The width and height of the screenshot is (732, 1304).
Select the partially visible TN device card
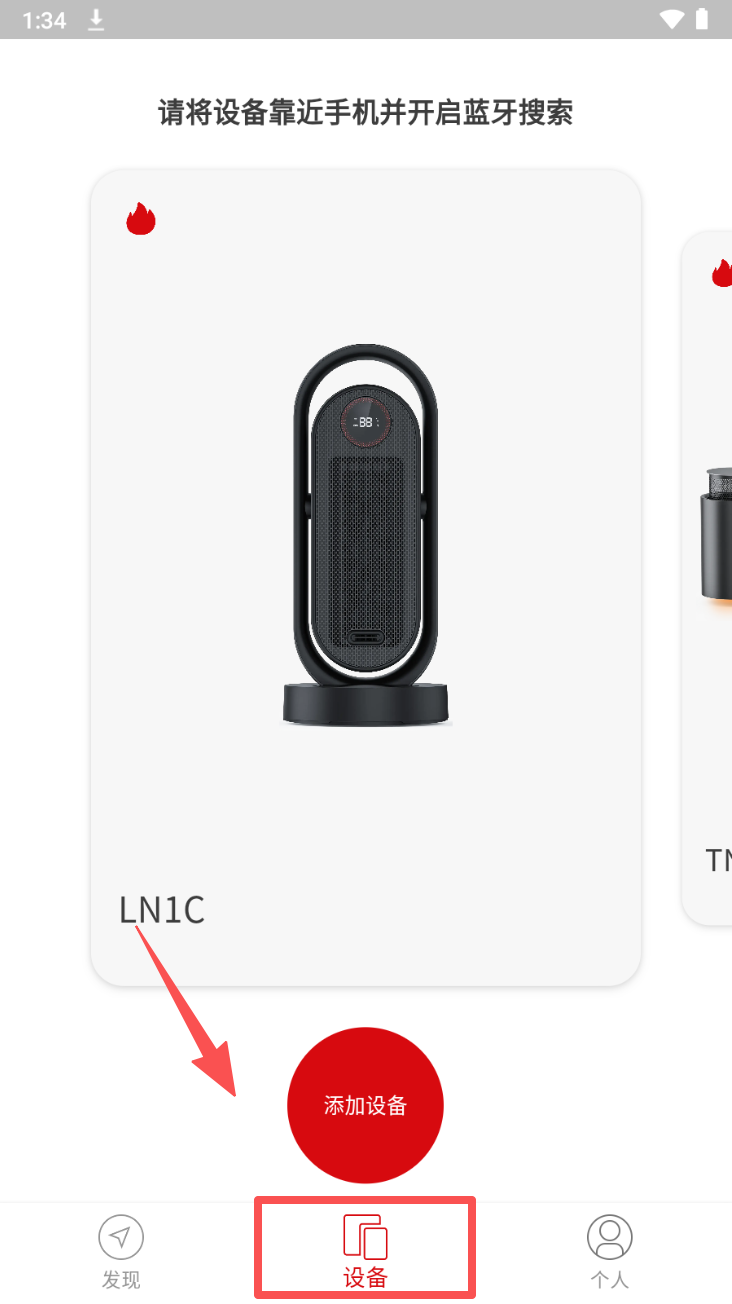[x=706, y=578]
